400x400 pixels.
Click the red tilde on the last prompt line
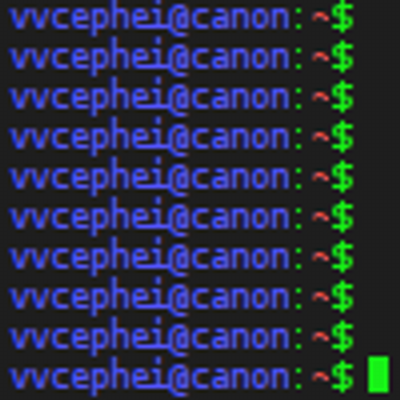[321, 376]
